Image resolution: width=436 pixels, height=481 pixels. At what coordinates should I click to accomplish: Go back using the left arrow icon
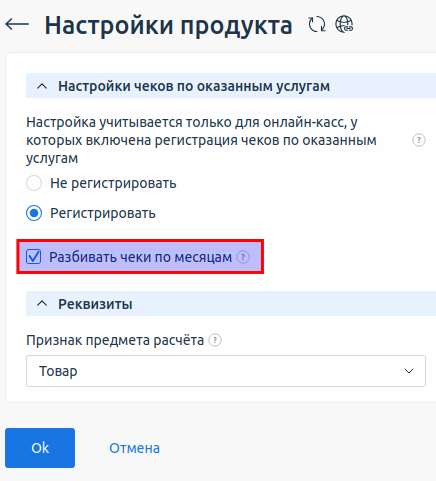17,25
